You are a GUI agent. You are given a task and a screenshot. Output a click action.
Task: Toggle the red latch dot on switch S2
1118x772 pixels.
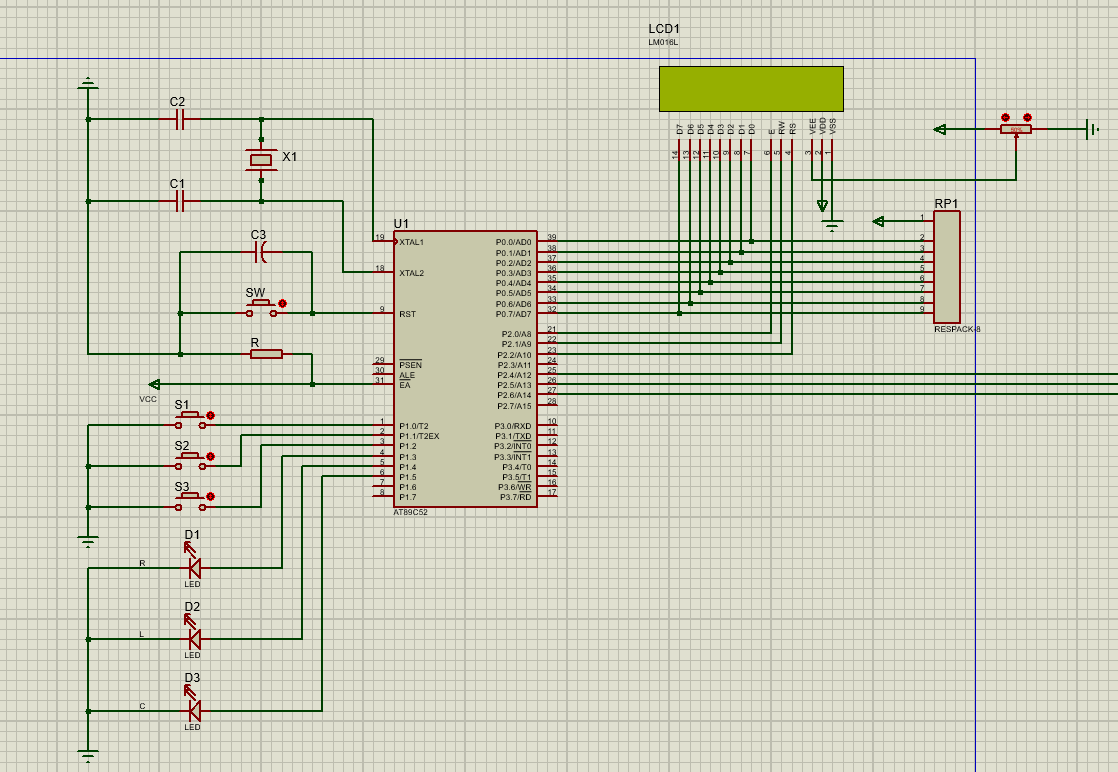point(210,456)
